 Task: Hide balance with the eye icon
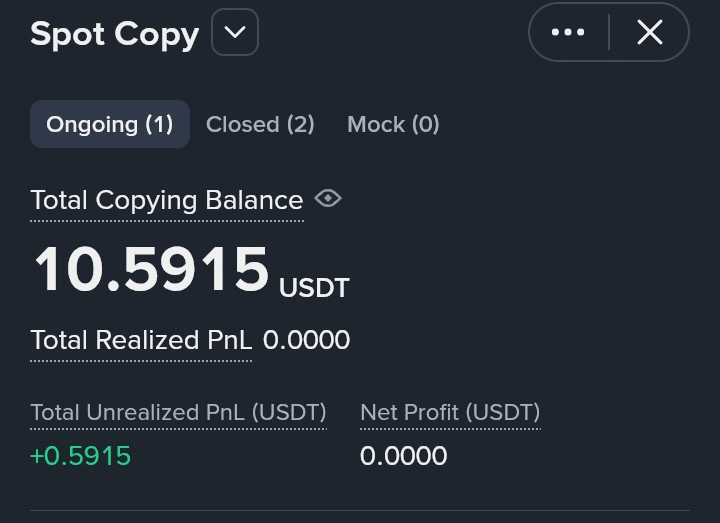click(328, 199)
